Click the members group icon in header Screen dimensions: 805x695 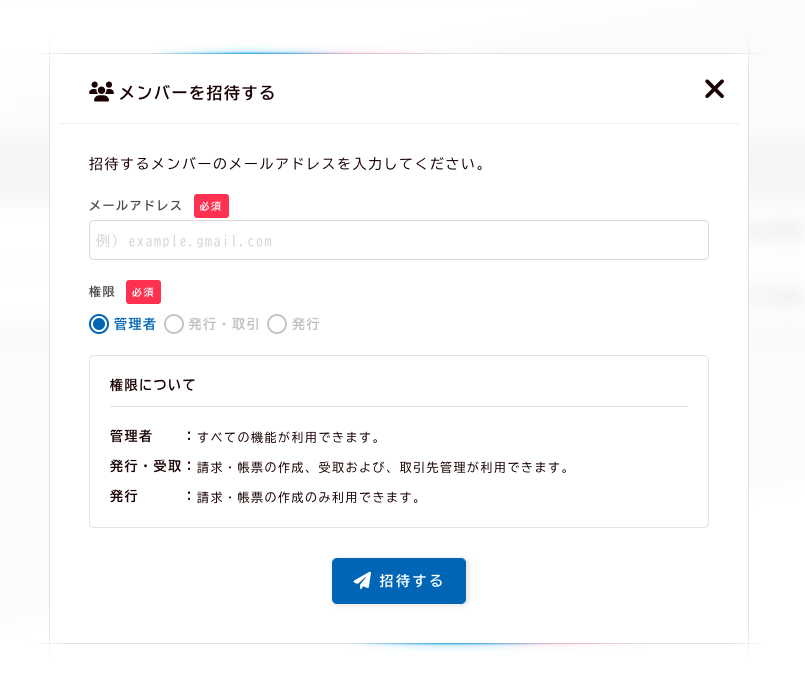point(101,92)
